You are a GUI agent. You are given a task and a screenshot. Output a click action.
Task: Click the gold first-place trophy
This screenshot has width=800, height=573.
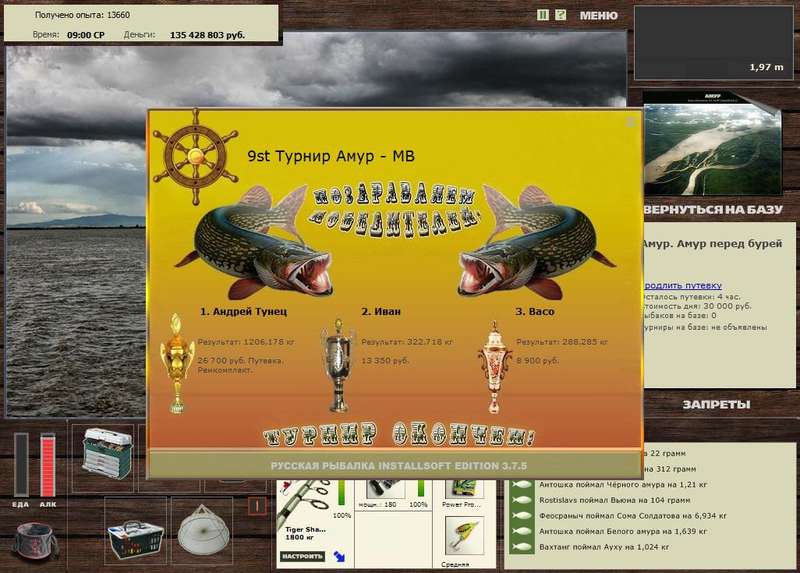177,363
